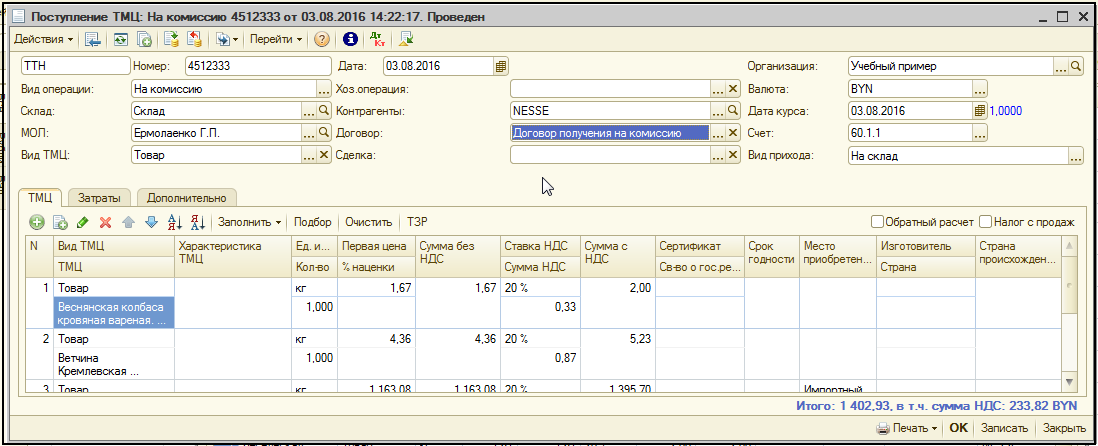Click the pencil Edit row icon

tap(82, 222)
